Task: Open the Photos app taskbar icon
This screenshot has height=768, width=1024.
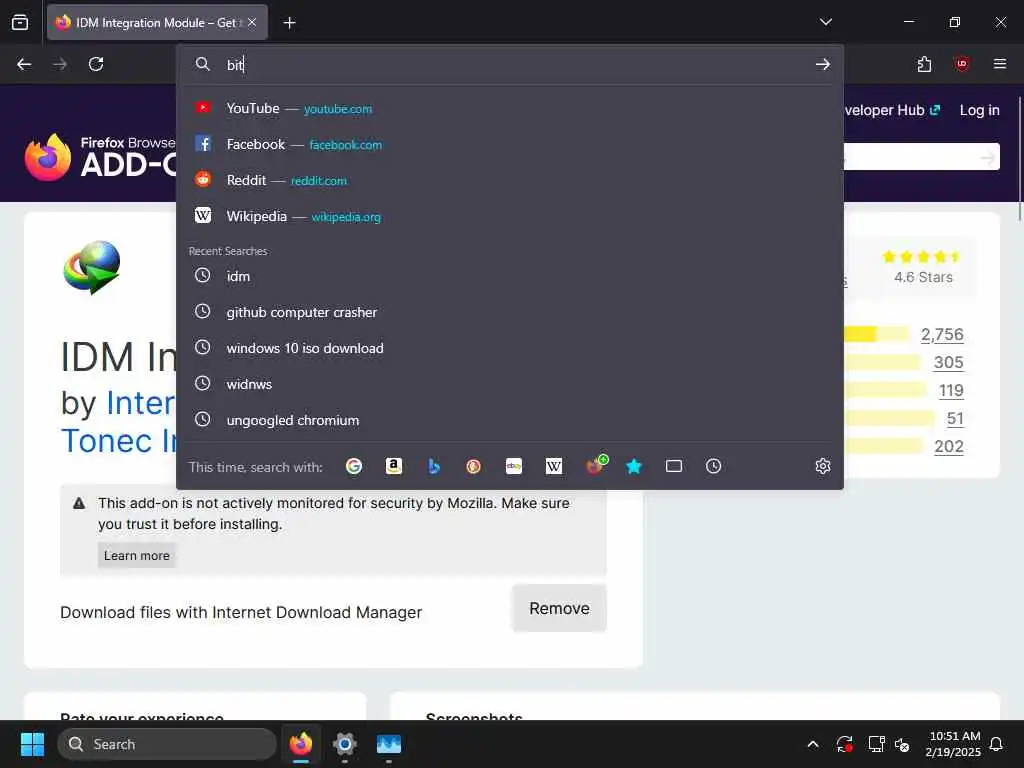Action: click(389, 744)
